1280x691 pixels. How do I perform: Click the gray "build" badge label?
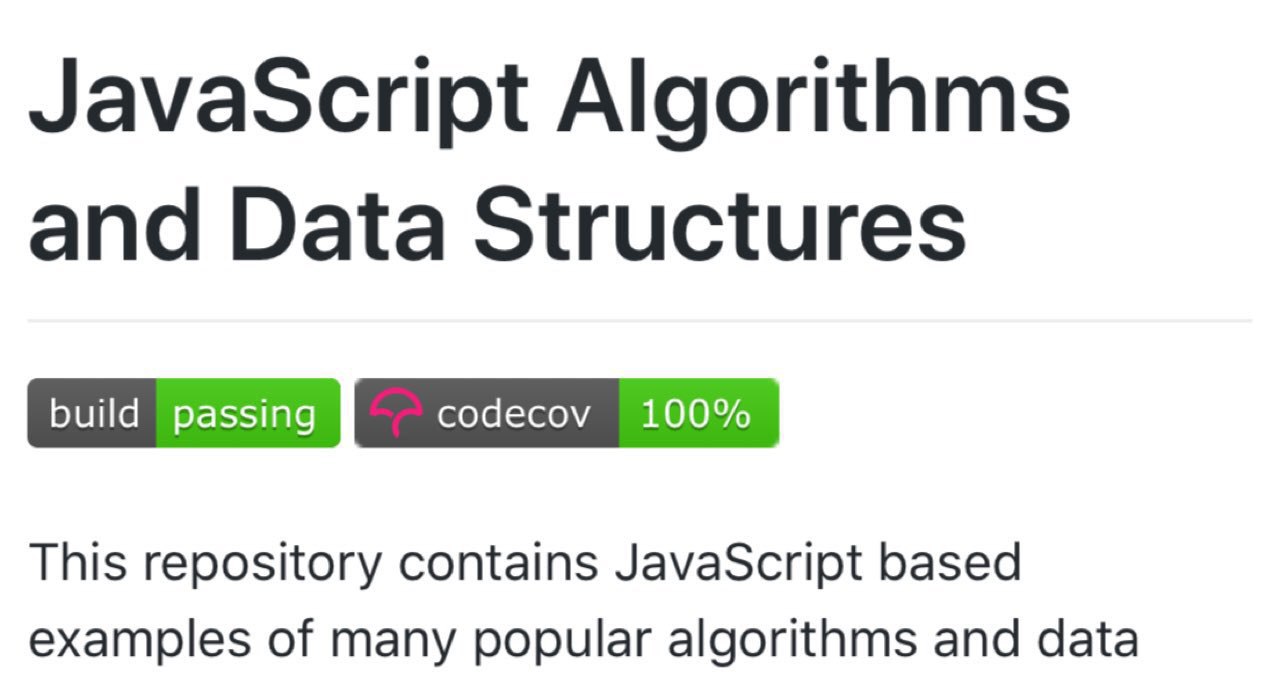point(92,413)
